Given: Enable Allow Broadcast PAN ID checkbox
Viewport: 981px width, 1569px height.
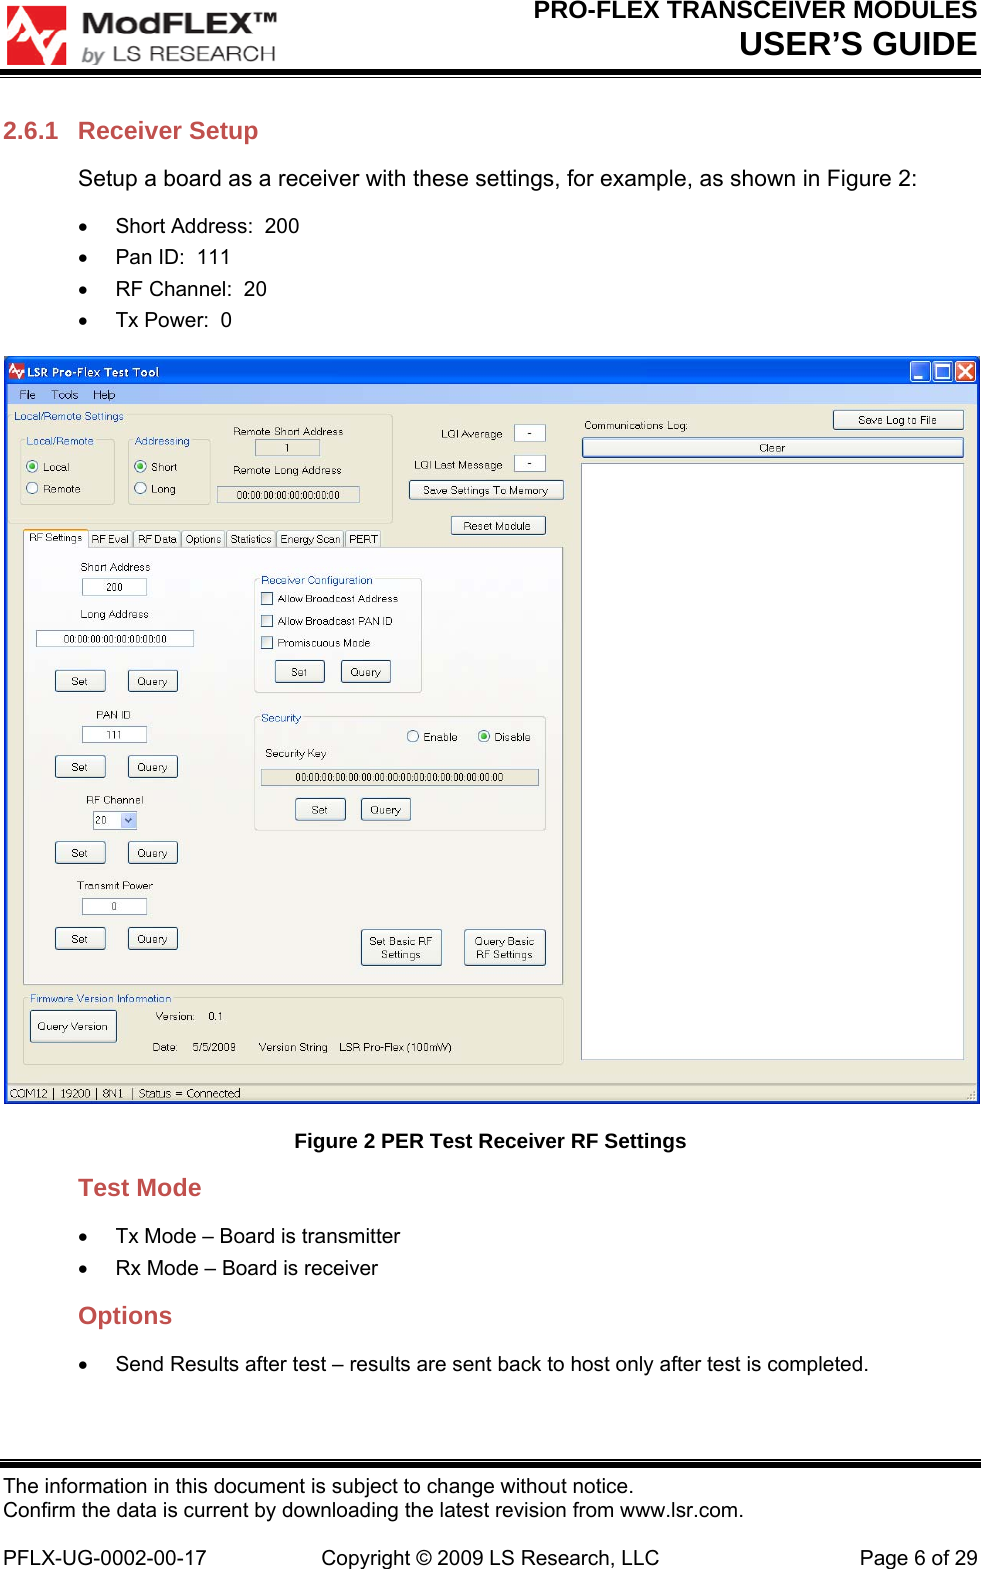Looking at the screenshot, I should coord(267,621).
